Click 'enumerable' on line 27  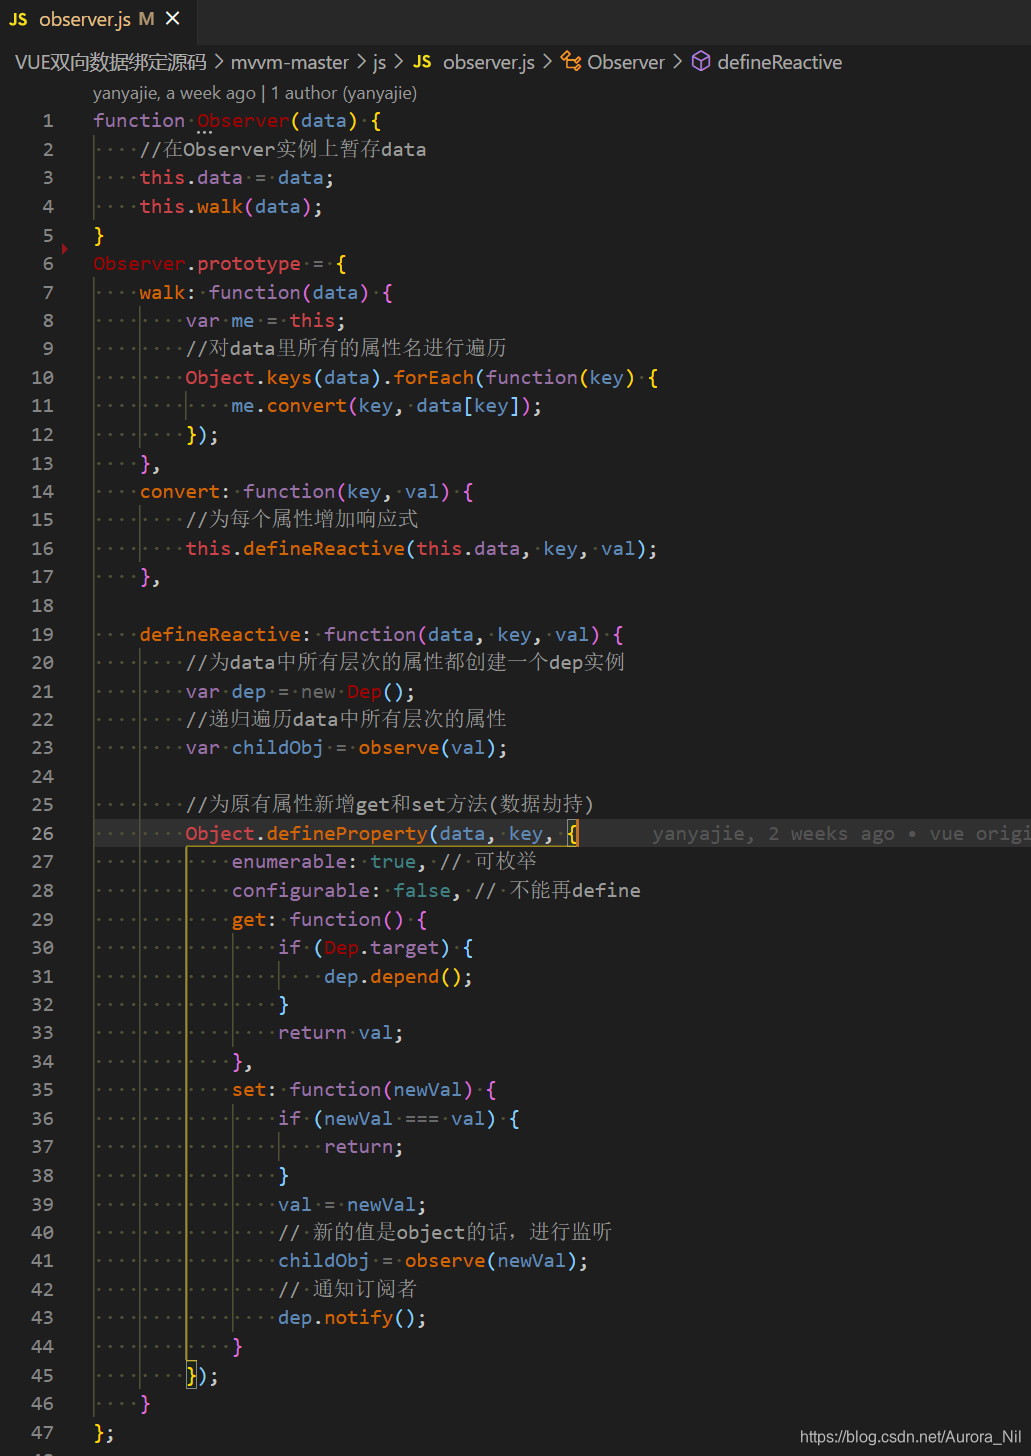point(289,861)
